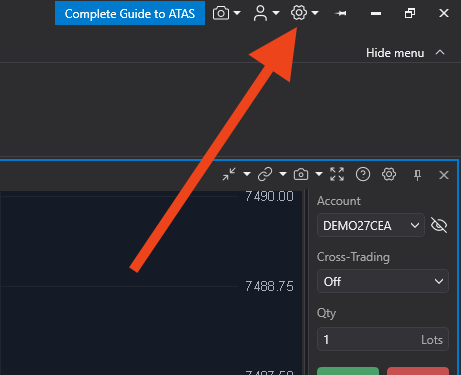
Task: Minimize the ATAS window
Action: [x=376, y=13]
